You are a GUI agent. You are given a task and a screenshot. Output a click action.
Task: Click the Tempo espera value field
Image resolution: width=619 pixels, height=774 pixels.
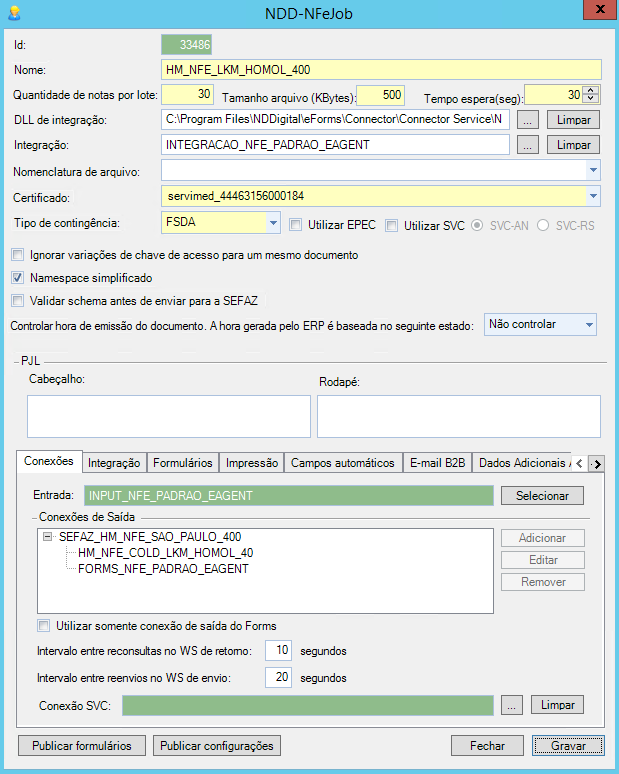pyautogui.click(x=553, y=94)
